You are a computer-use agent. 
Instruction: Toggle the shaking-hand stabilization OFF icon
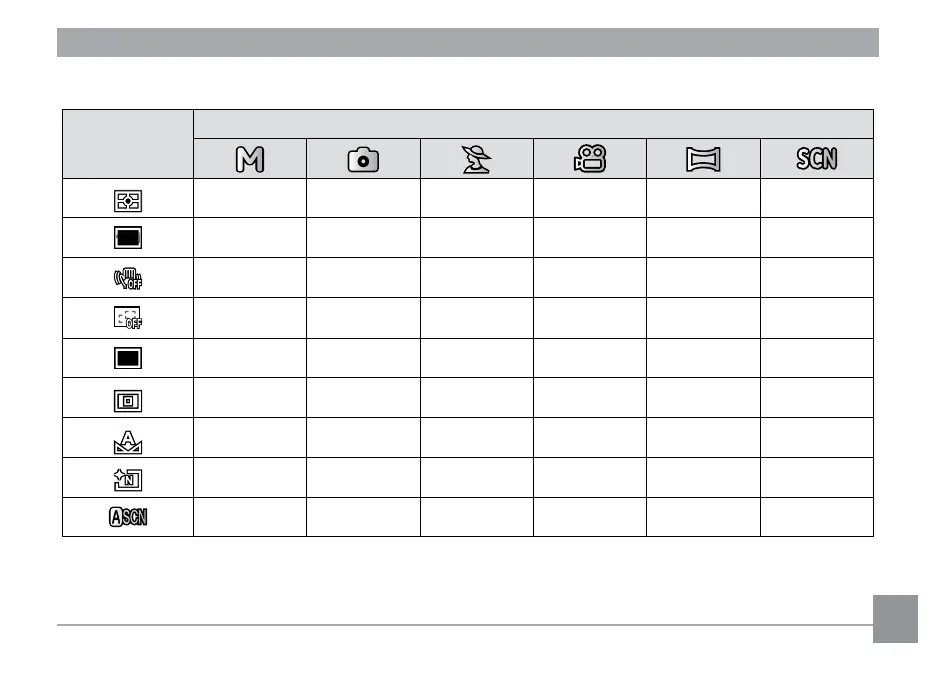(x=128, y=278)
